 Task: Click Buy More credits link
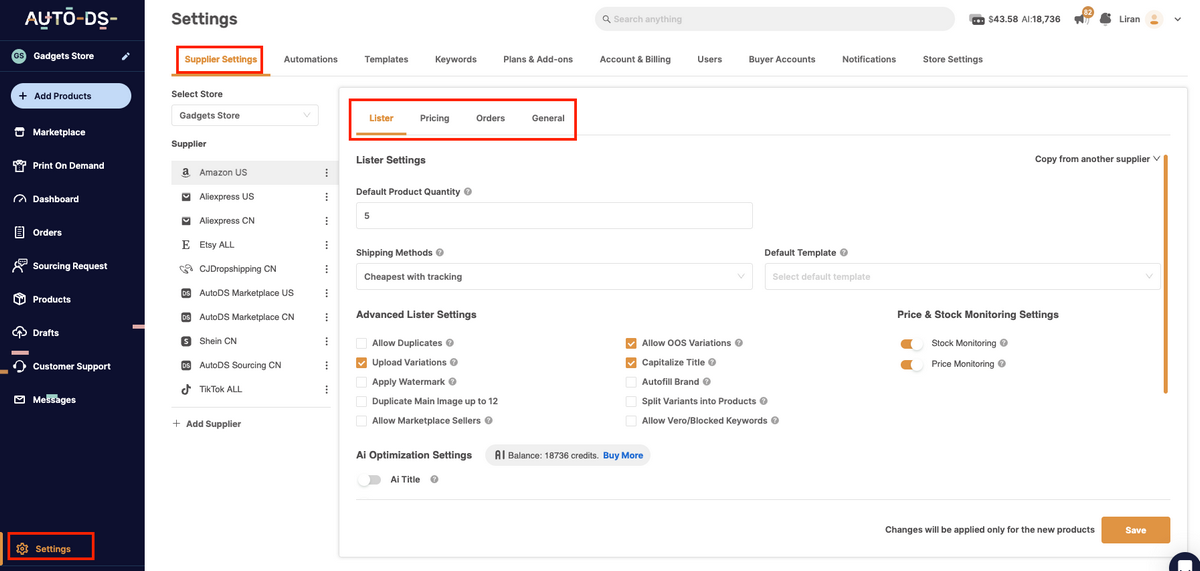(623, 456)
